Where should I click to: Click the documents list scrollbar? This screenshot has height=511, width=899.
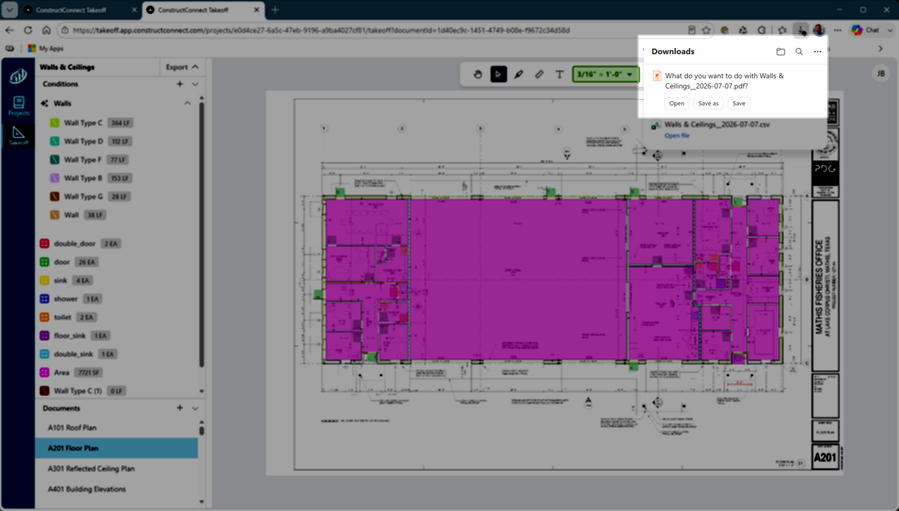201,429
